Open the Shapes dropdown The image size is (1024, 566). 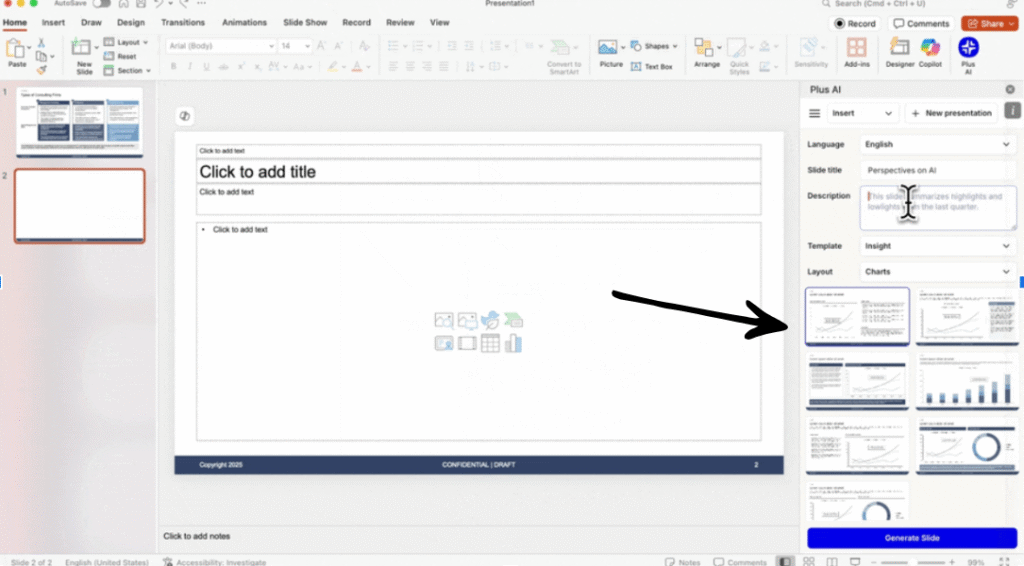point(654,46)
